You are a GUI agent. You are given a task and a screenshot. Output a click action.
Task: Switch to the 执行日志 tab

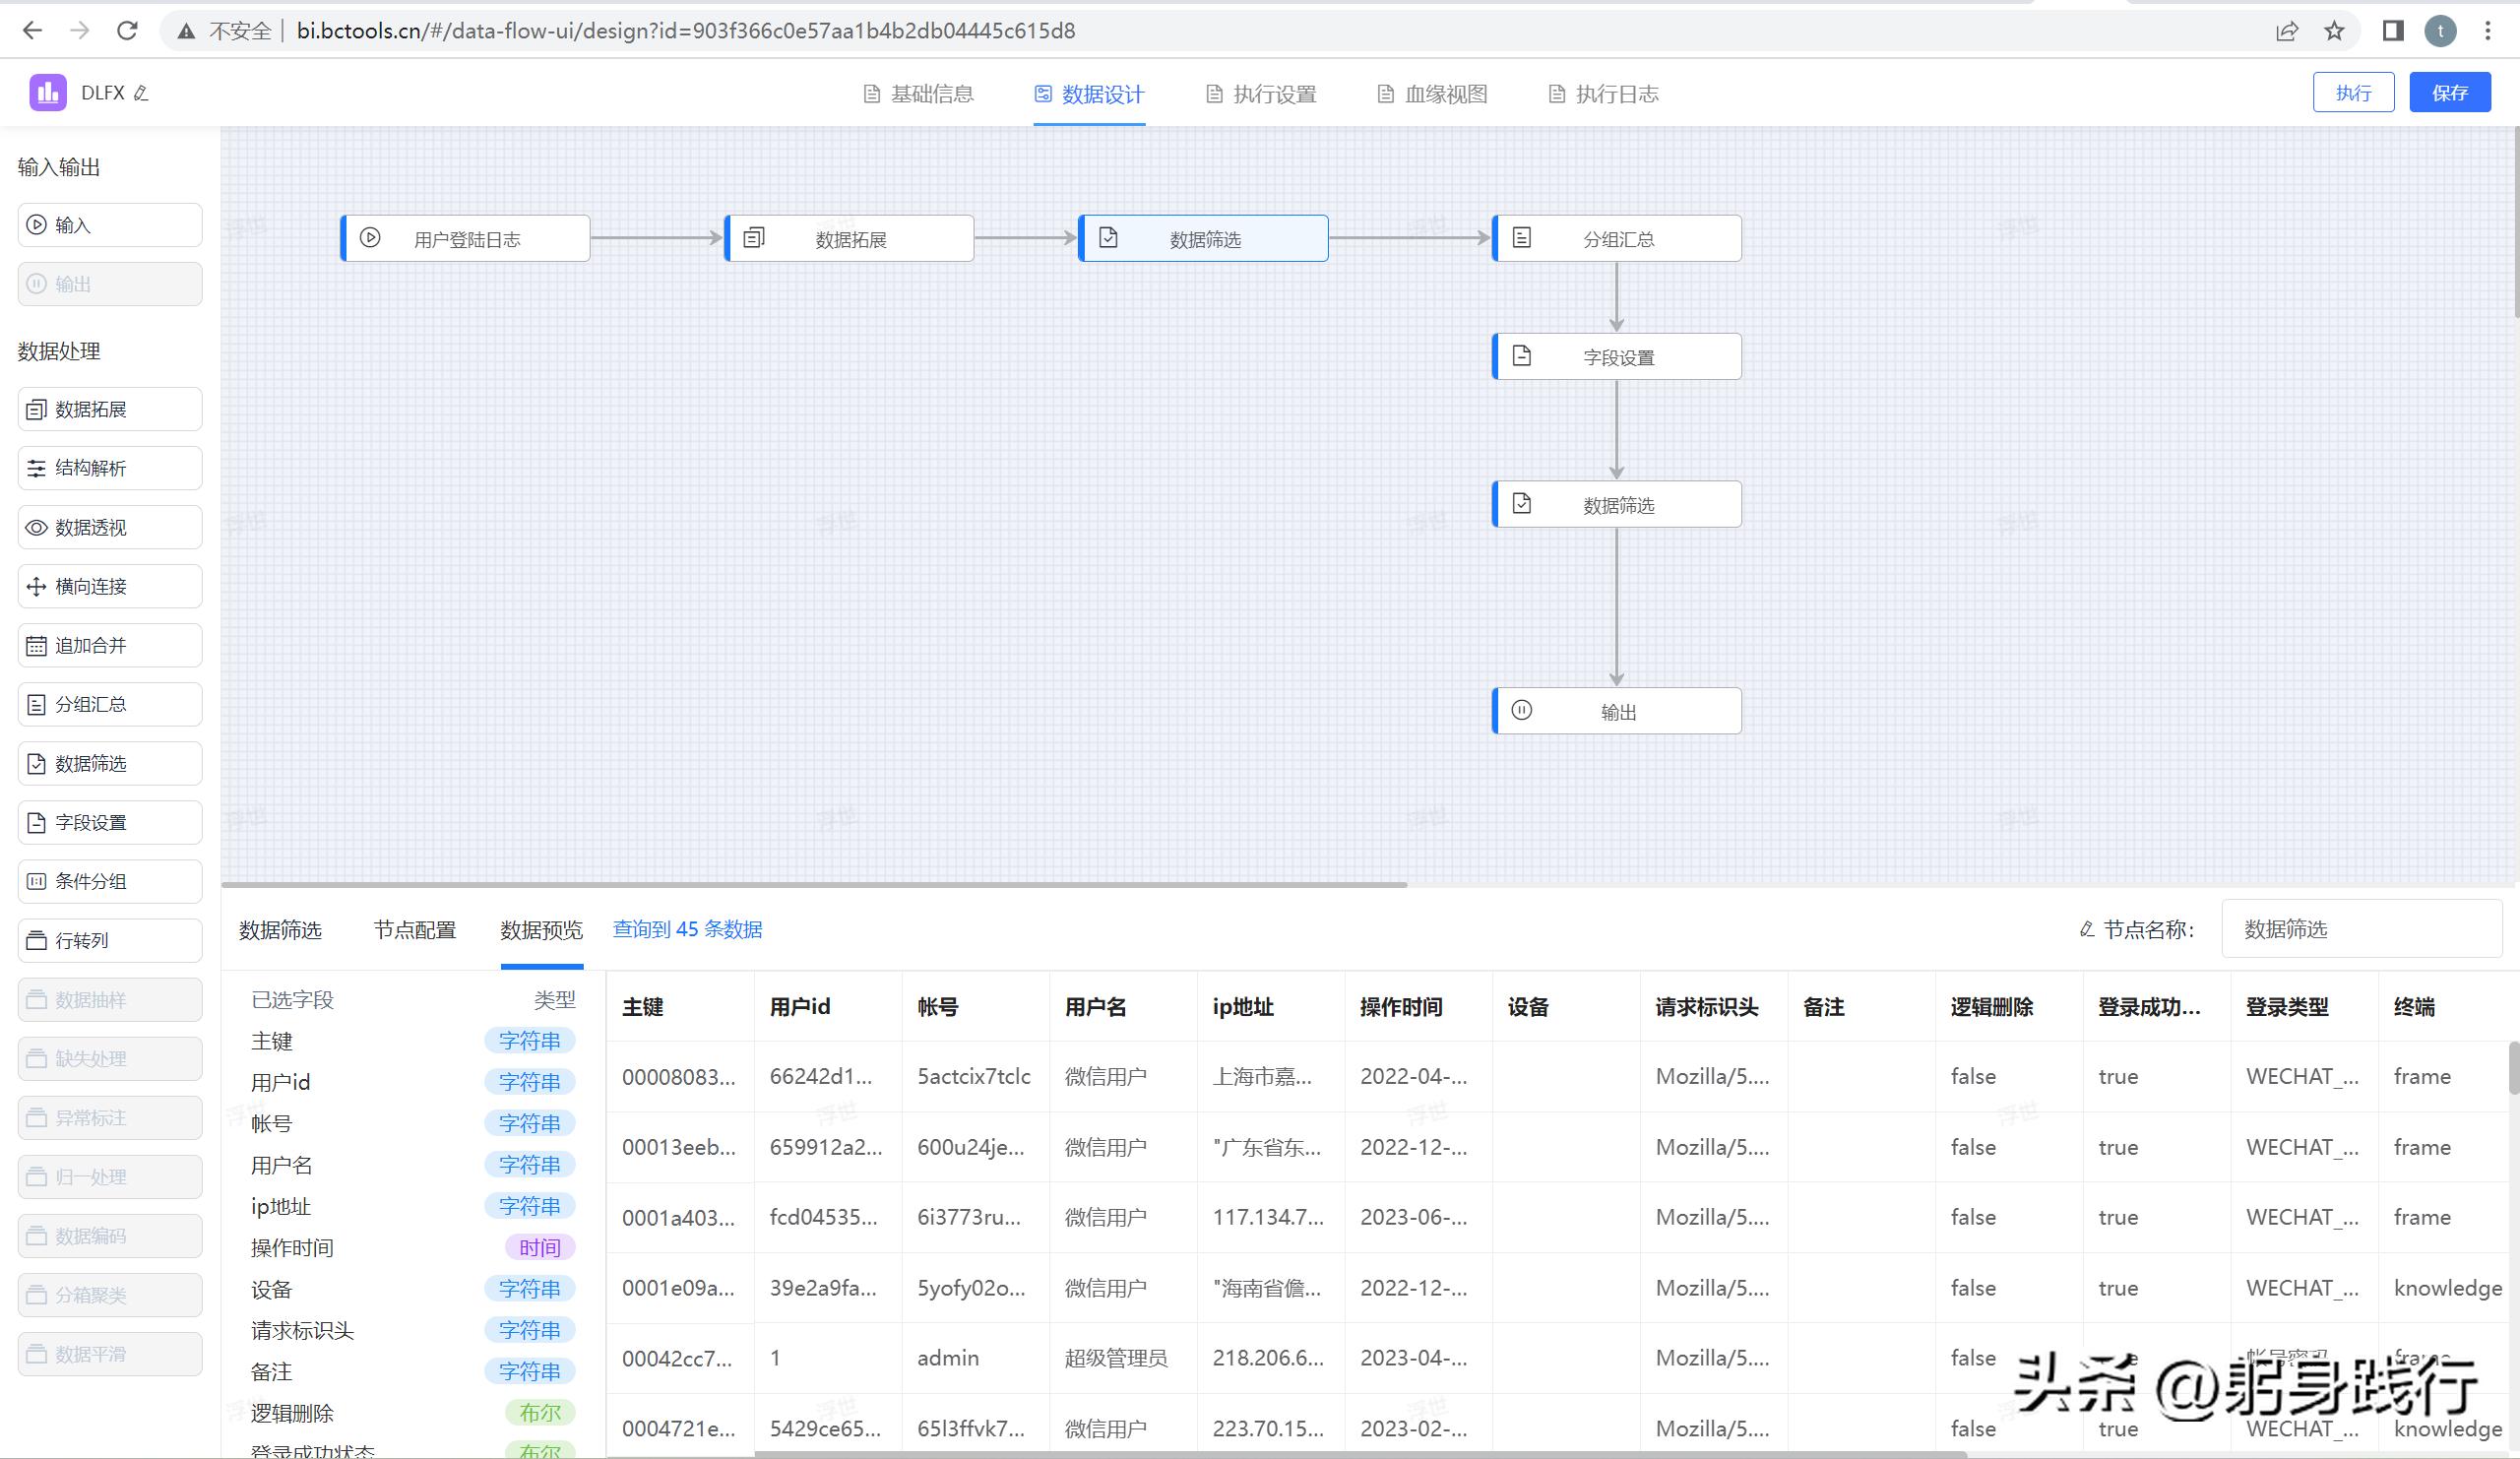[1603, 93]
